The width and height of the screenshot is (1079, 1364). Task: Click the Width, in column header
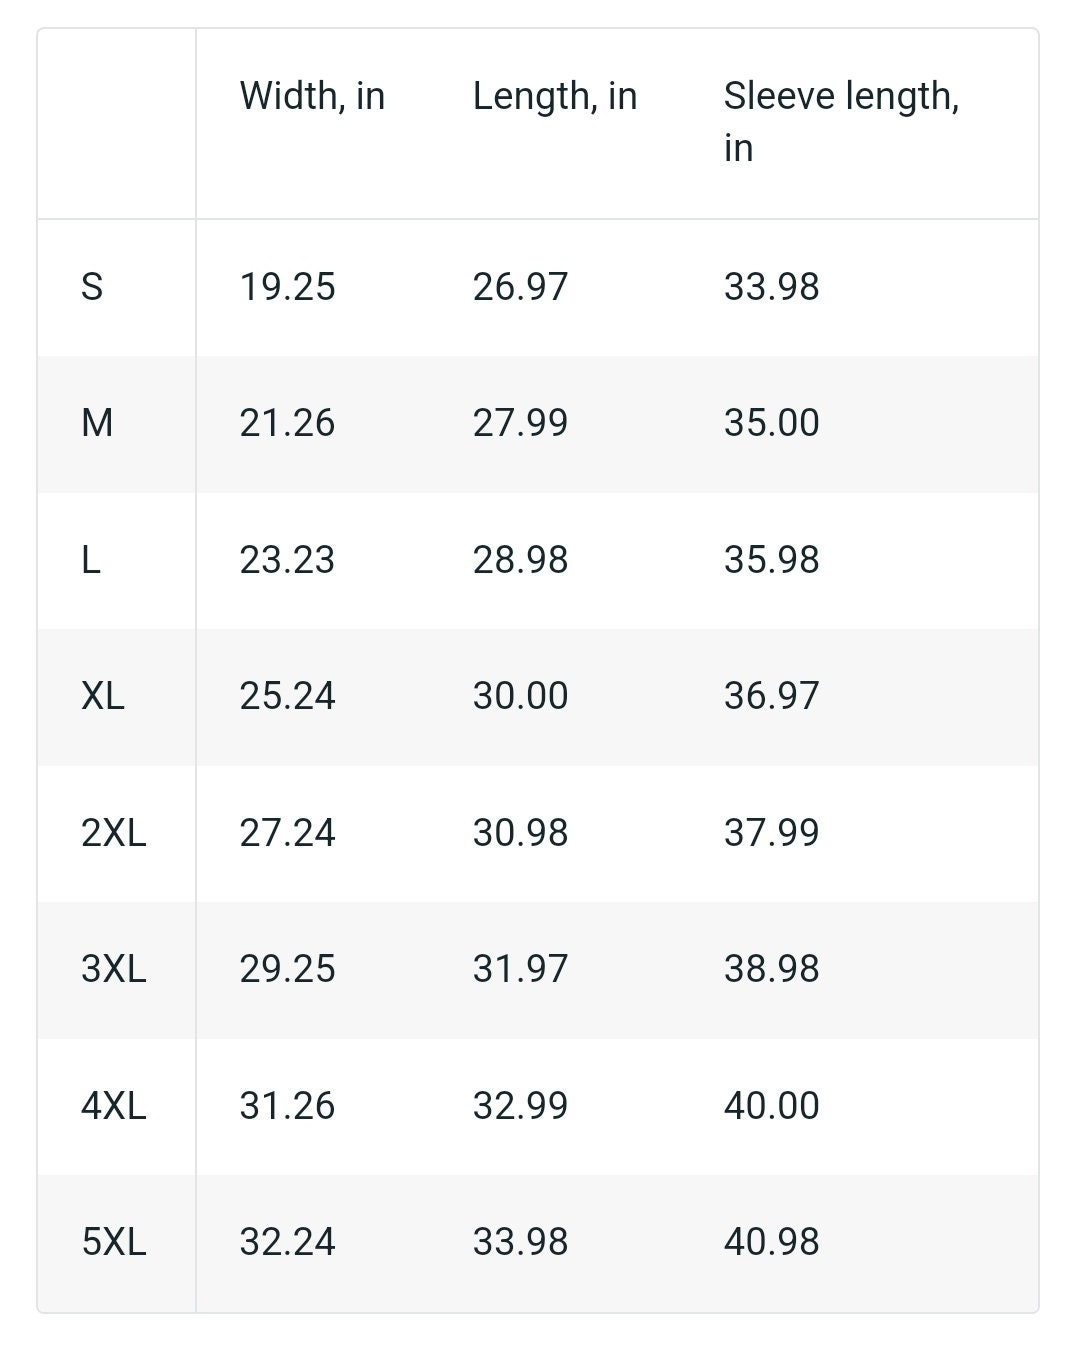tap(312, 97)
